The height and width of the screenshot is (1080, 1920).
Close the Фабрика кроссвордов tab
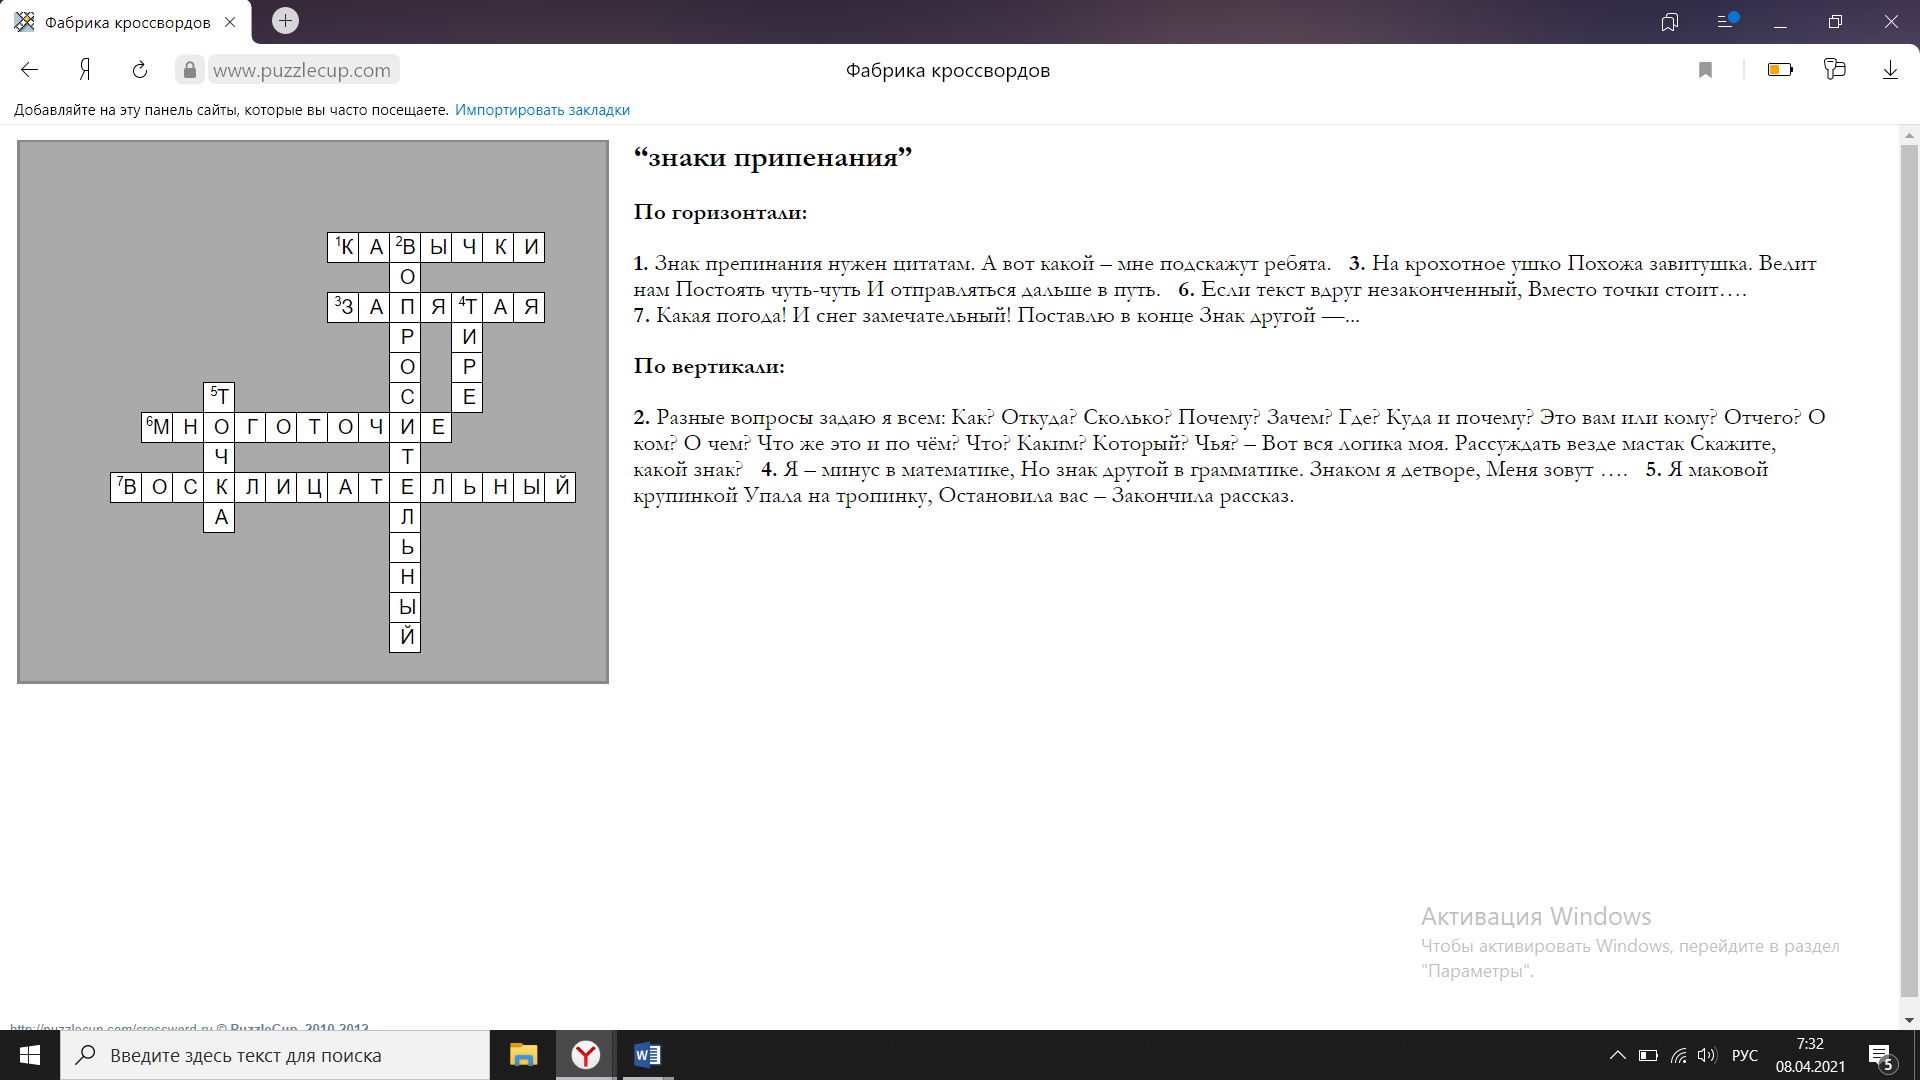pyautogui.click(x=230, y=22)
